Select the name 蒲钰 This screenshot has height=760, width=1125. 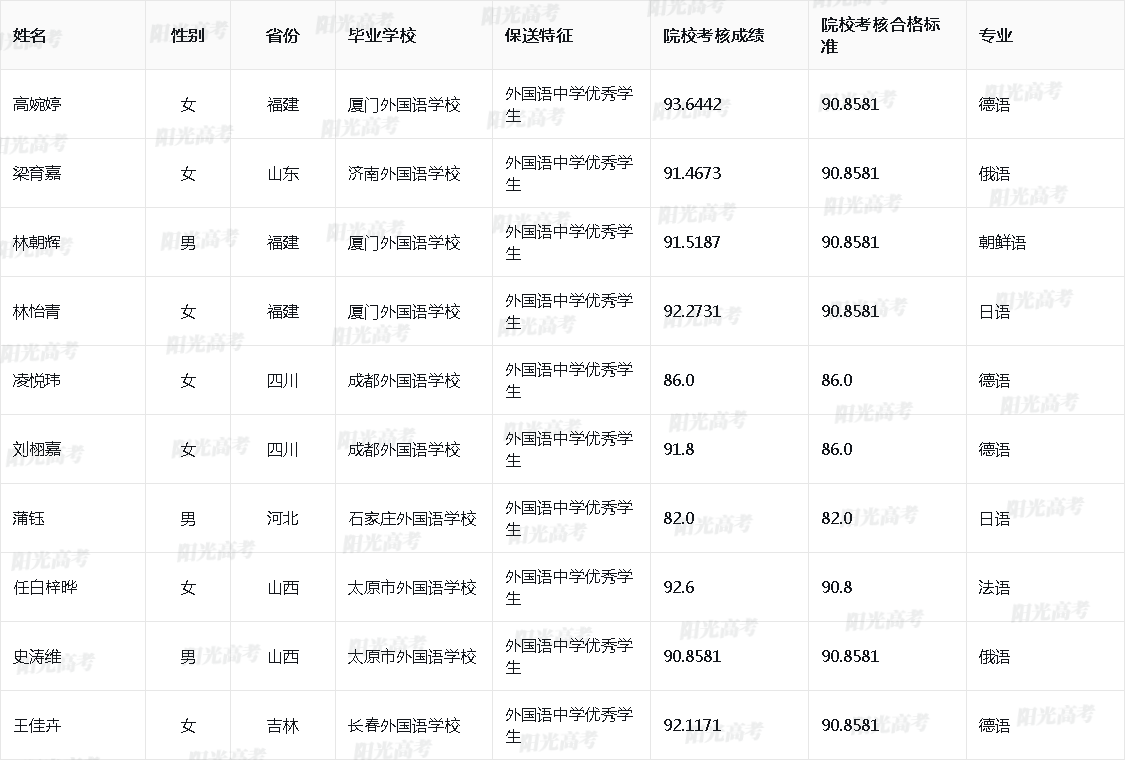point(29,518)
